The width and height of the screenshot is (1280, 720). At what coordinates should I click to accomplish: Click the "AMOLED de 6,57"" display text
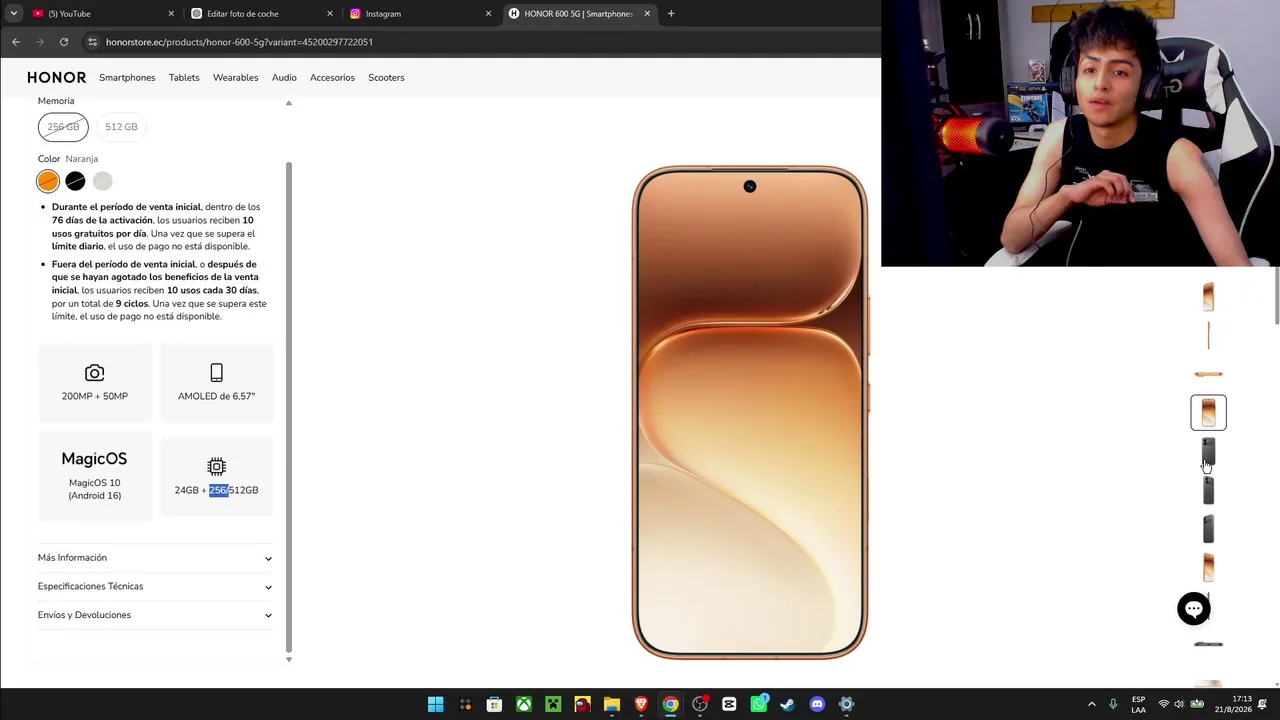point(216,396)
